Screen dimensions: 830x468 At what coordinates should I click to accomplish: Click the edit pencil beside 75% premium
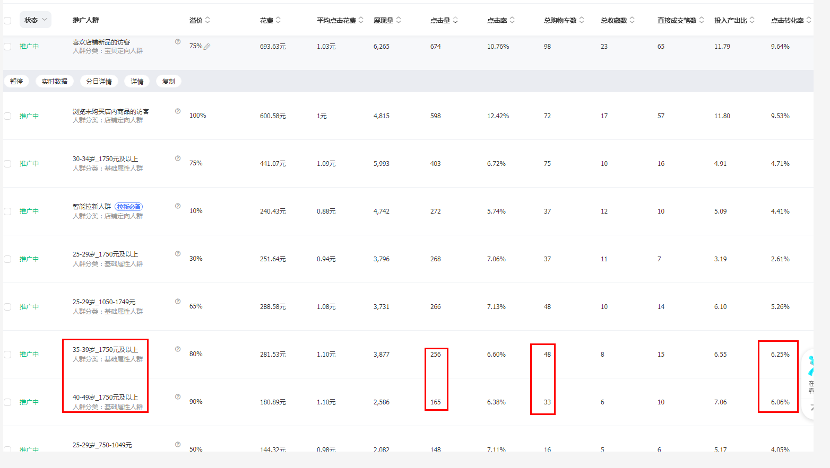(207, 46)
